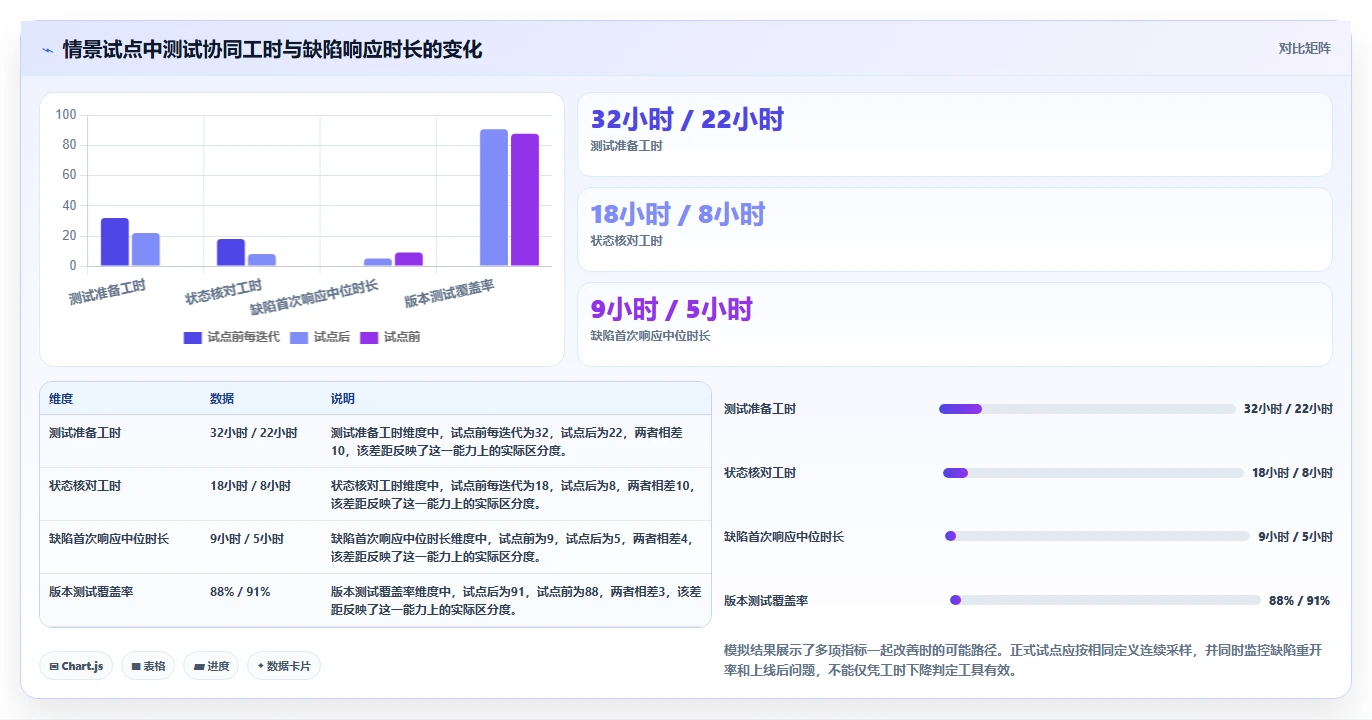Select the 32小时 / 22小时 stat card value
Screen dimensions: 1372x720
[x=687, y=120]
